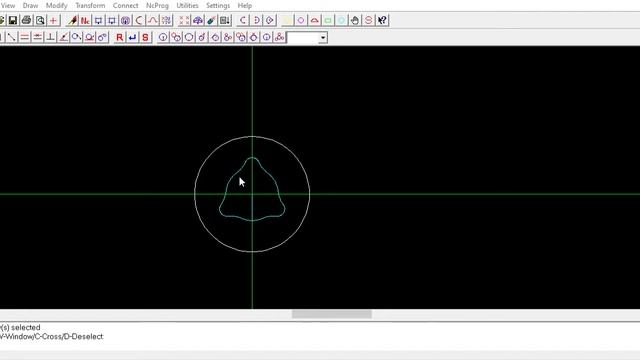Viewport: 640px width, 360px height.
Task: Open the toolbar combo box dropdown arrow
Action: coord(323,38)
